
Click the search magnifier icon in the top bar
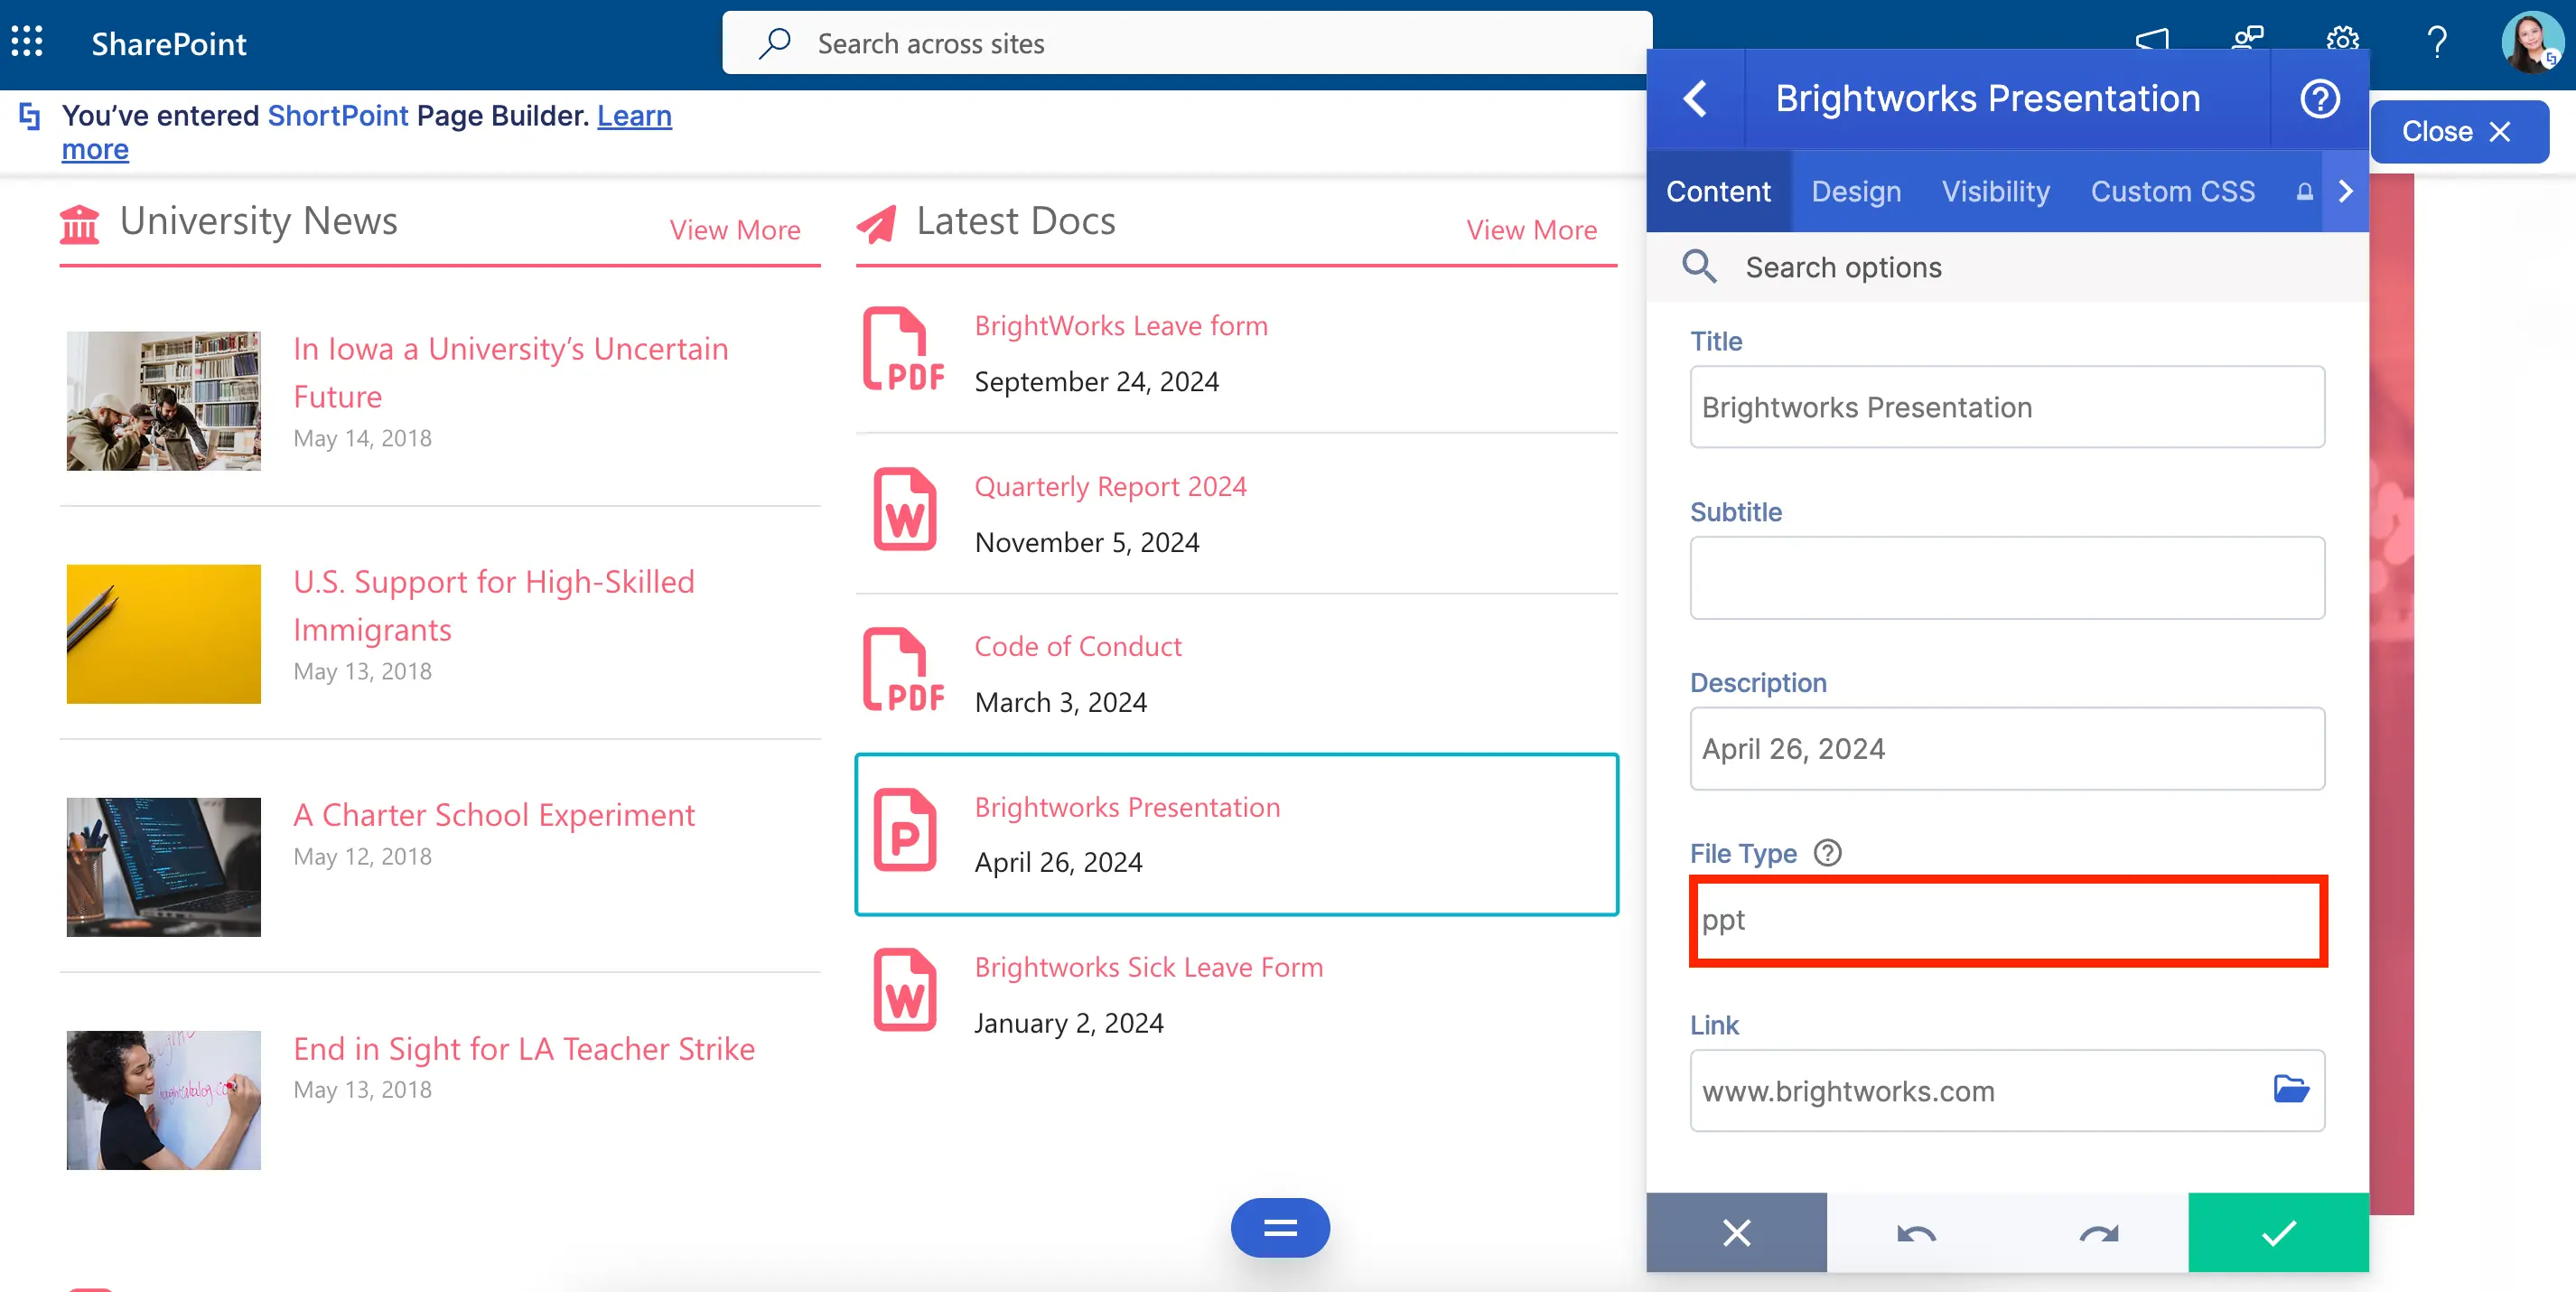tap(774, 43)
